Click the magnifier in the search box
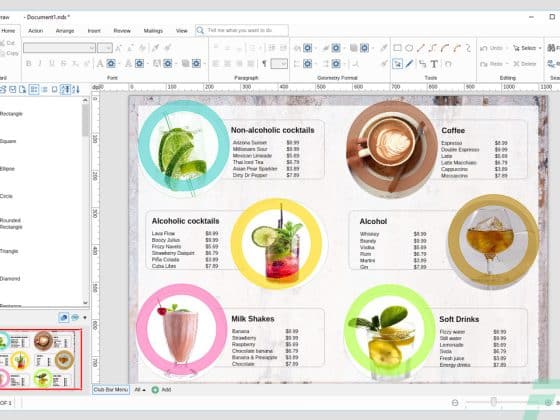Image resolution: width=560 pixels, height=420 pixels. click(x=200, y=30)
